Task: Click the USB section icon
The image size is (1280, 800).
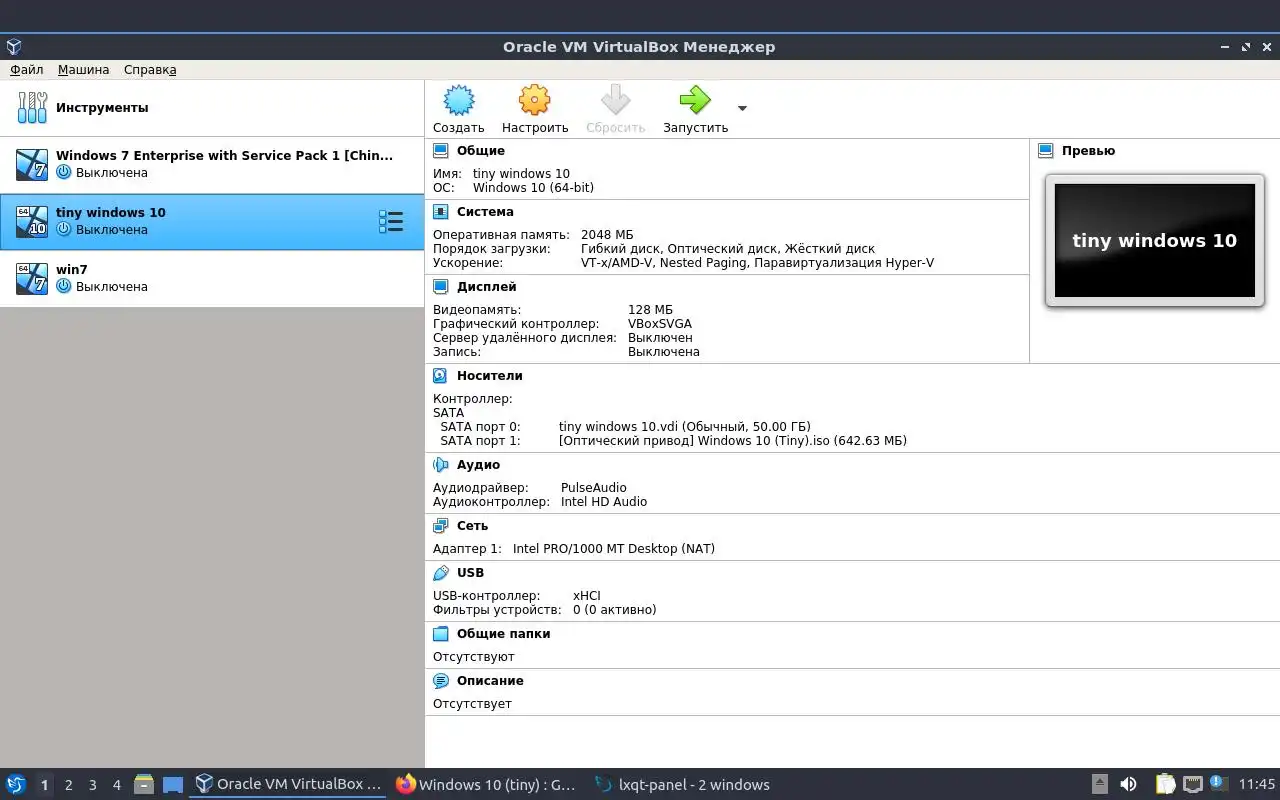Action: point(441,573)
